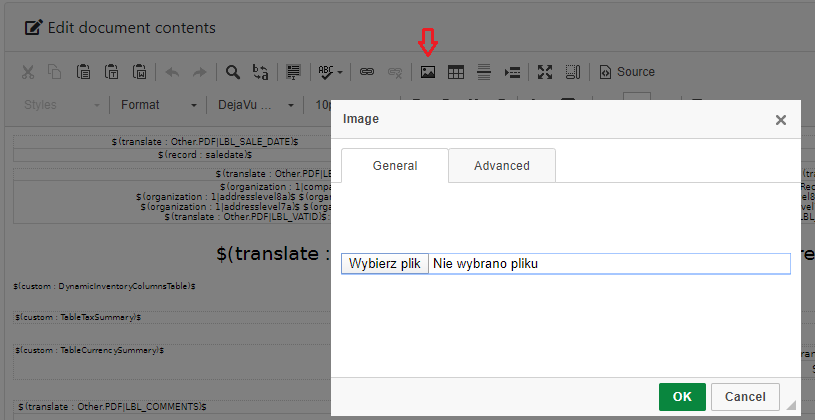The height and width of the screenshot is (420, 815).
Task: Insert horizontal line icon
Action: pos(484,72)
